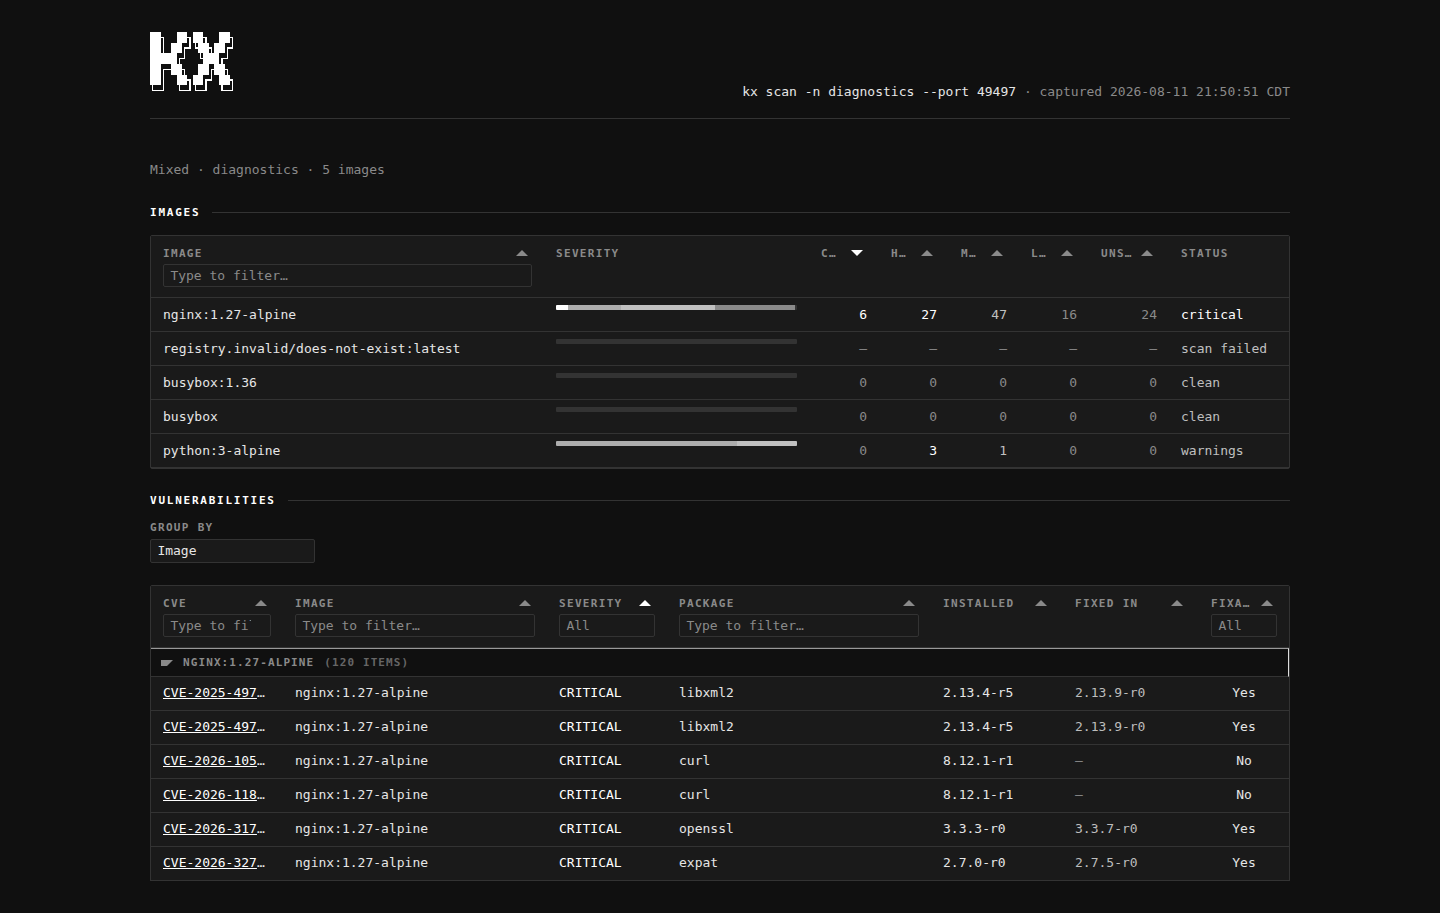Open the CVE-2026-105 curl link

(x=214, y=761)
